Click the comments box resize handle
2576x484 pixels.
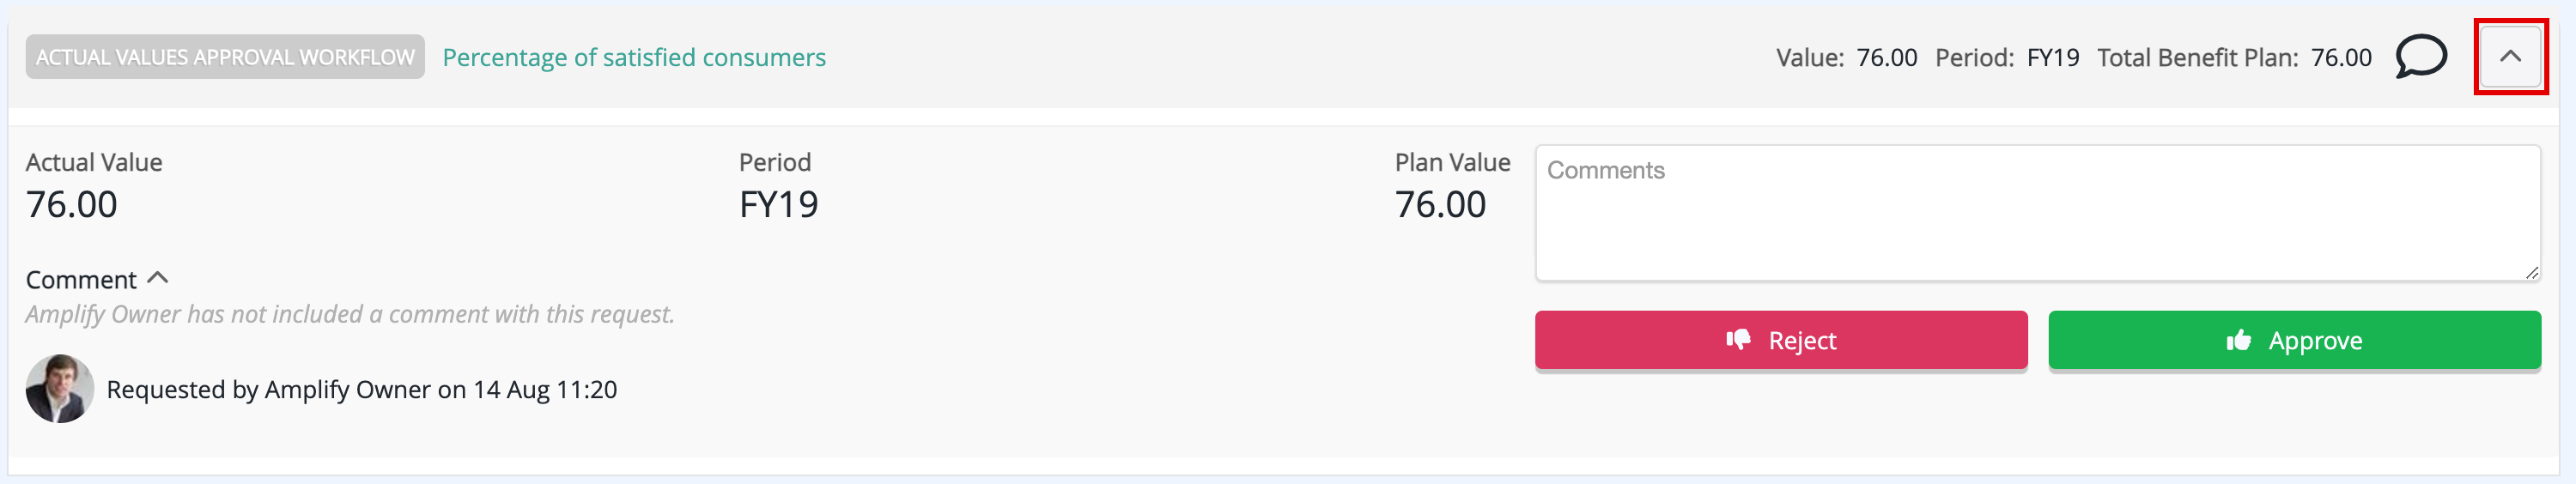pyautogui.click(x=2531, y=272)
